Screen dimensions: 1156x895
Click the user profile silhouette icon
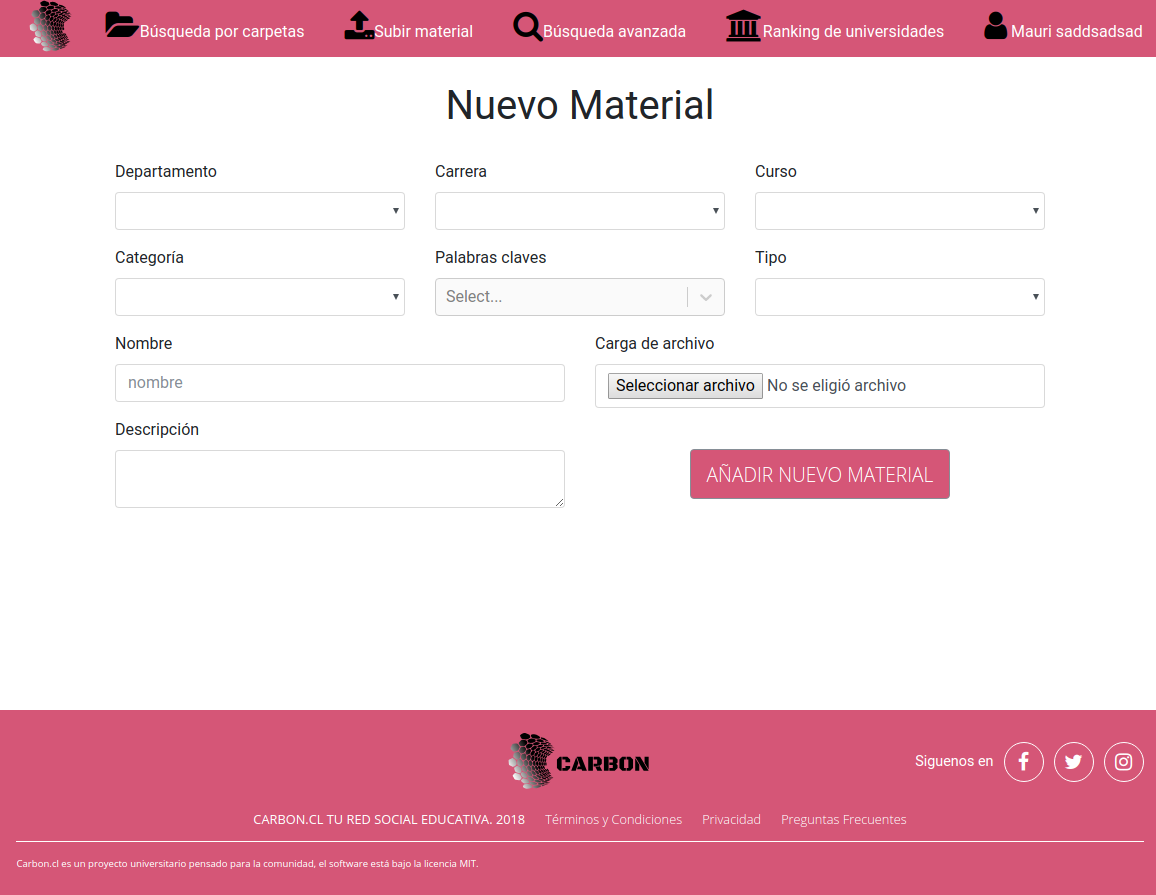995,26
